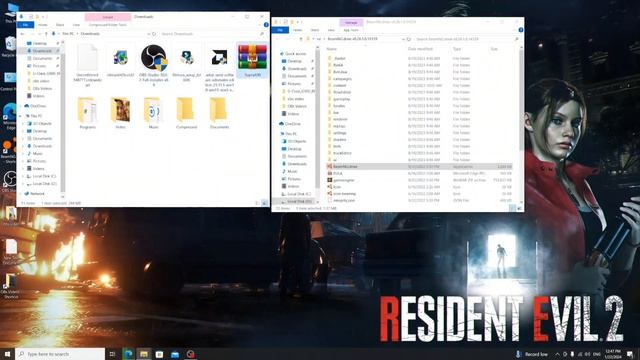Click Search Downloads field
Image resolution: width=640 pixels, height=360 pixels.
pyautogui.click(x=211, y=34)
